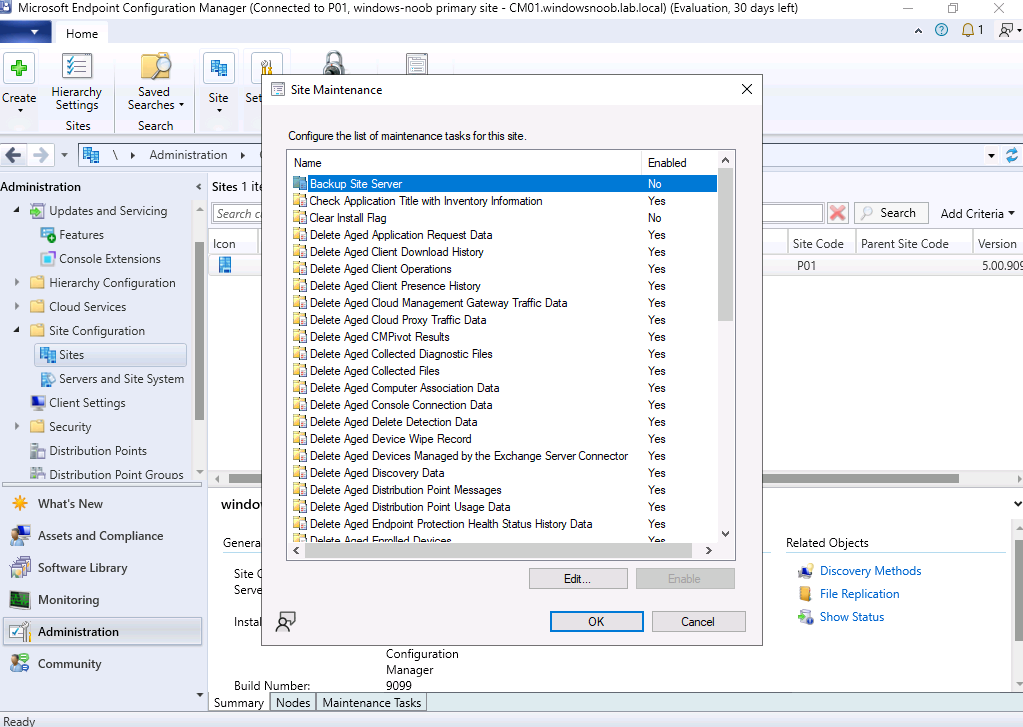Click the Site Code column header

(x=821, y=243)
